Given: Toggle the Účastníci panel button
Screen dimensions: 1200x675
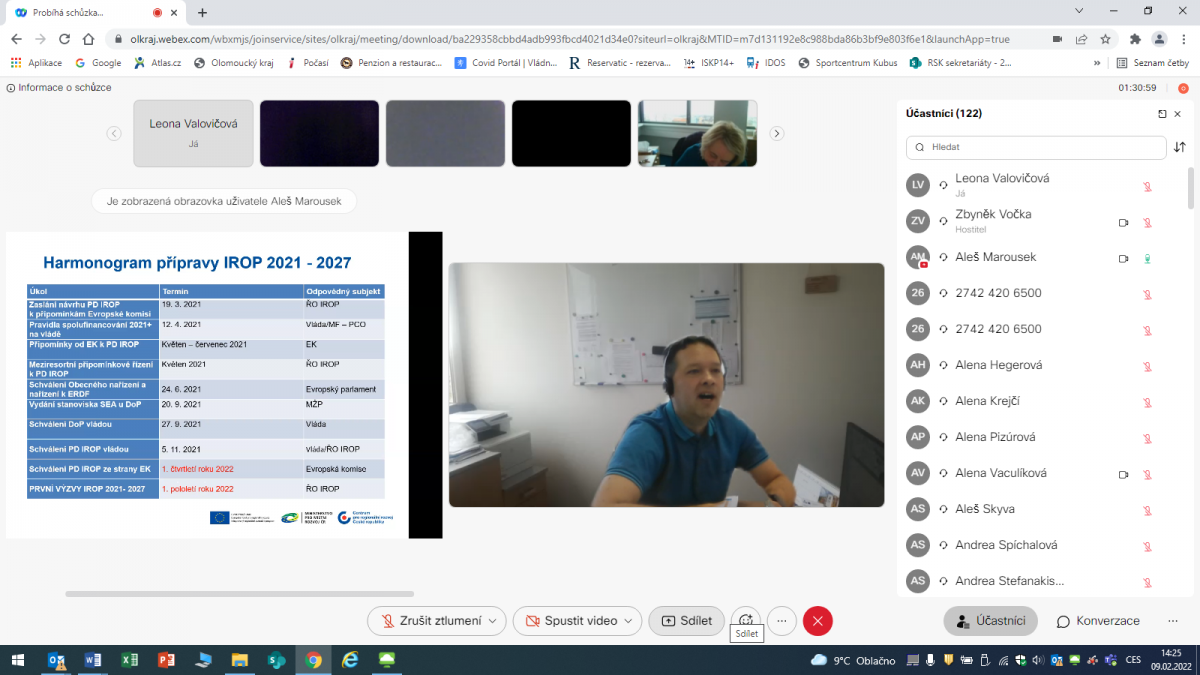Looking at the screenshot, I should click(990, 621).
